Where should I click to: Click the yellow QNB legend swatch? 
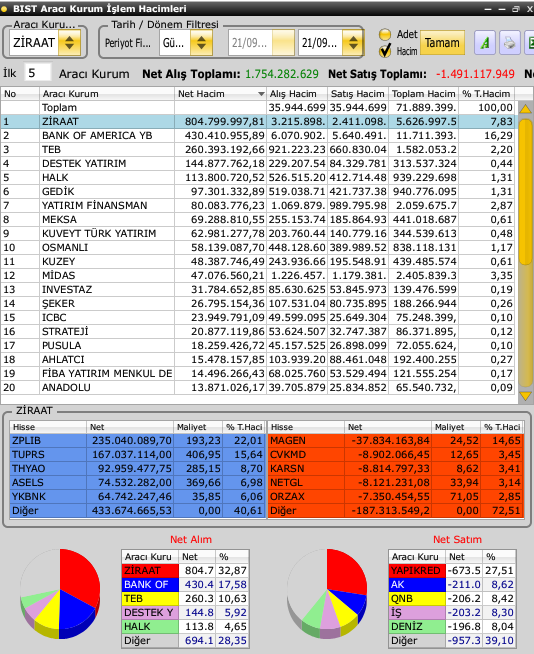417,599
